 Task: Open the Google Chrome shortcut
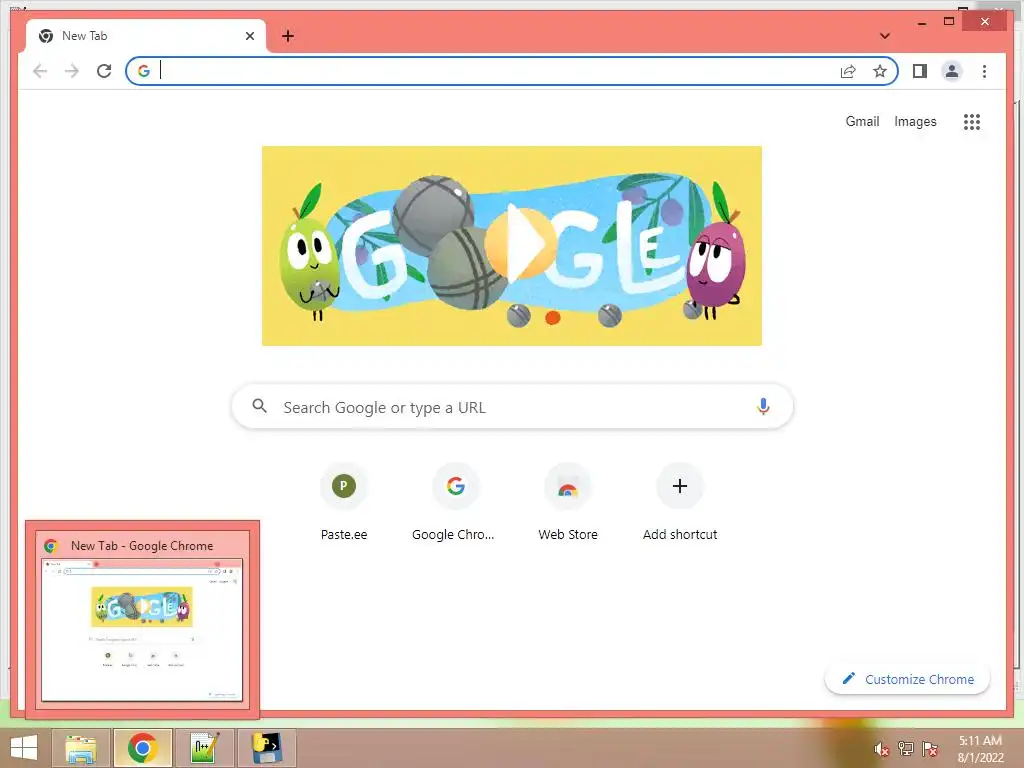[455, 502]
